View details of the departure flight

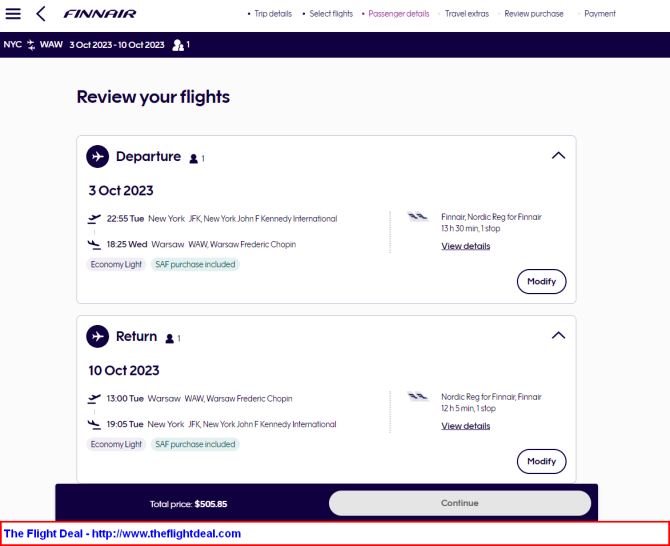pyautogui.click(x=466, y=246)
